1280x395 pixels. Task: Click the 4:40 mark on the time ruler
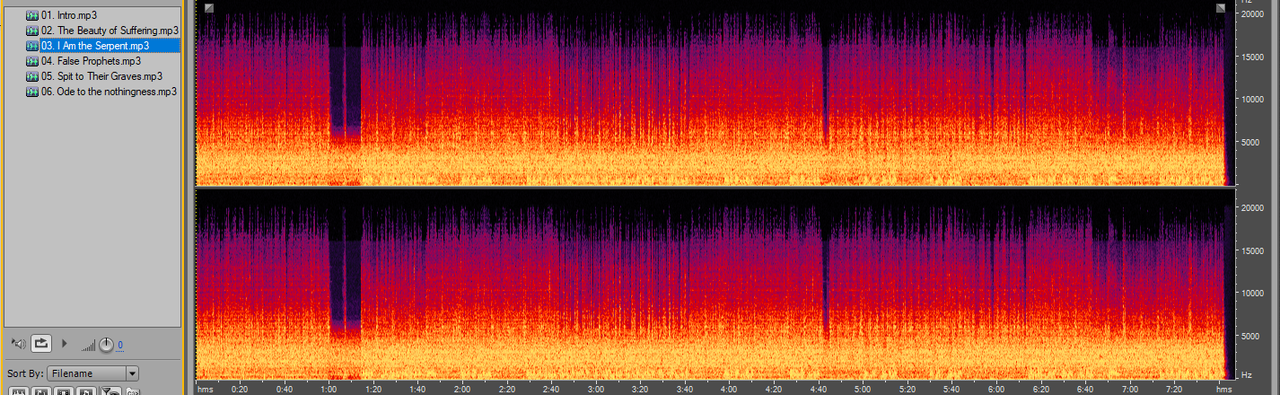tap(818, 389)
